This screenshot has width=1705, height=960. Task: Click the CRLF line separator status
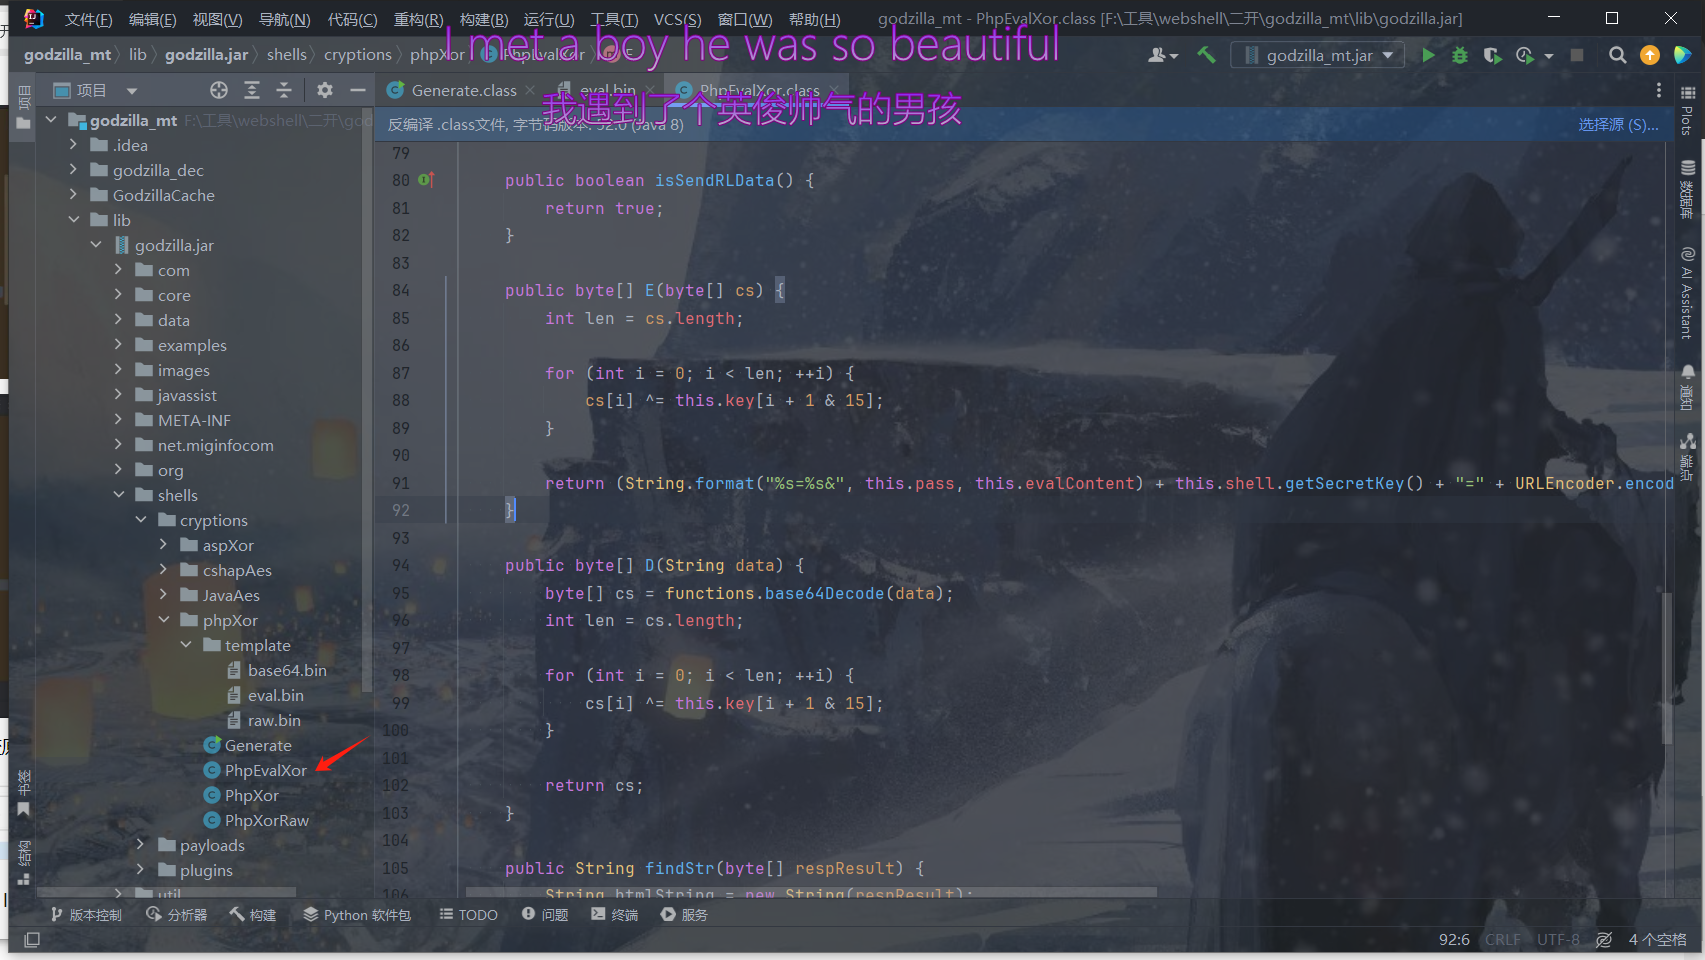pos(1502,940)
